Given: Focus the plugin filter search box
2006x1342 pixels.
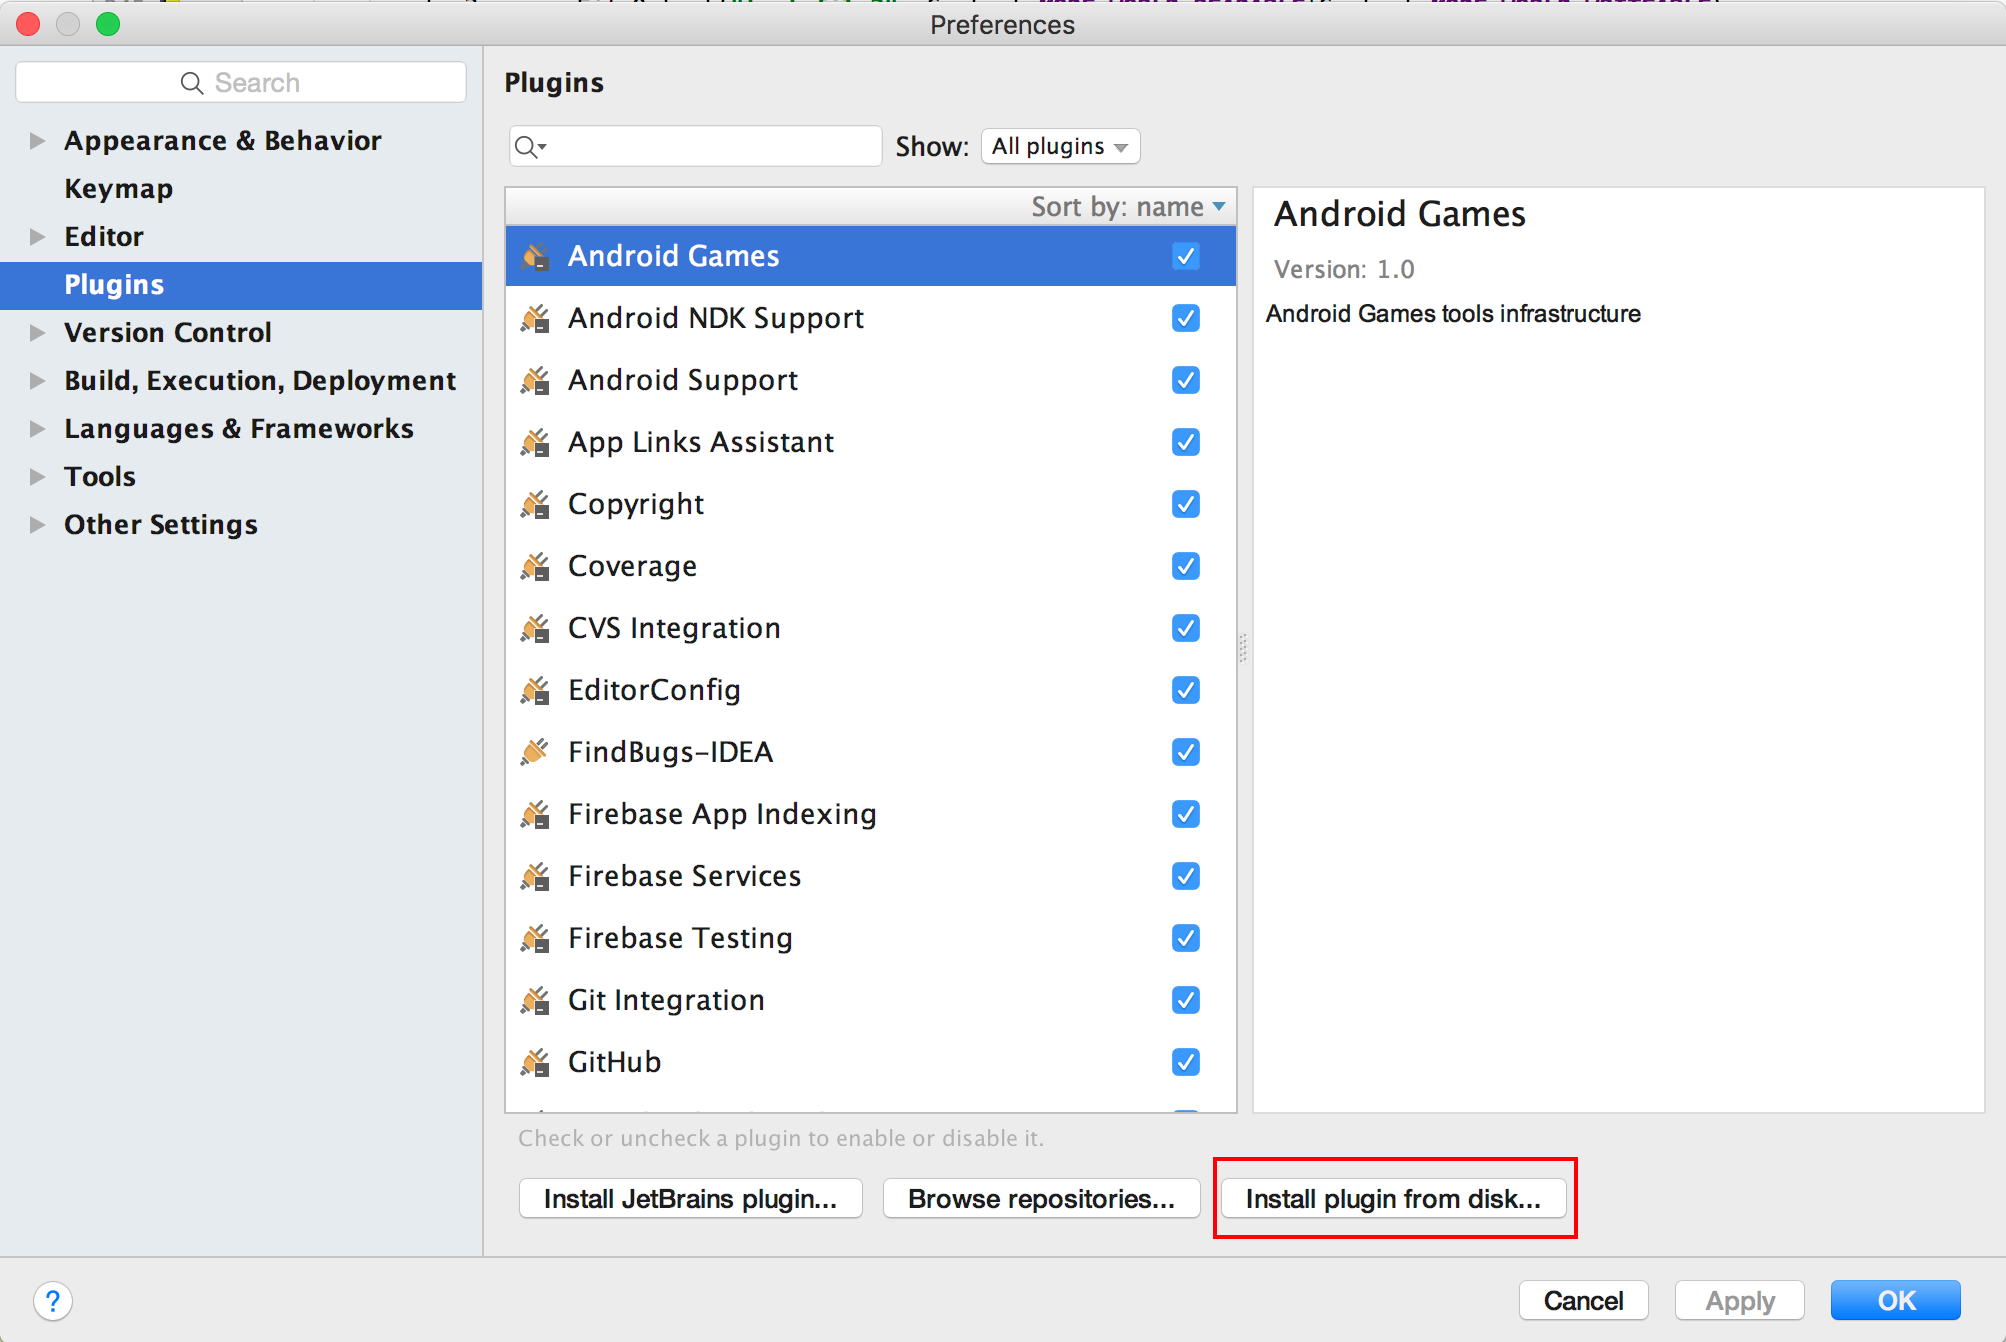Looking at the screenshot, I should [696, 147].
